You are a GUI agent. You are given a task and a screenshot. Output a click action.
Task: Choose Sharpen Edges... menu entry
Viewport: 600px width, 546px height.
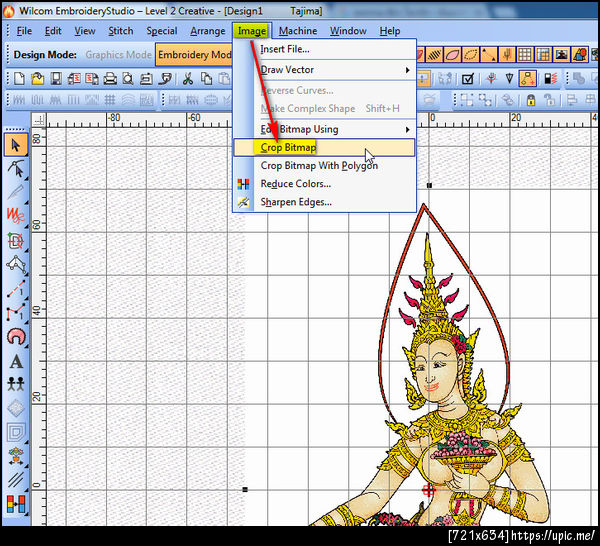324,202
